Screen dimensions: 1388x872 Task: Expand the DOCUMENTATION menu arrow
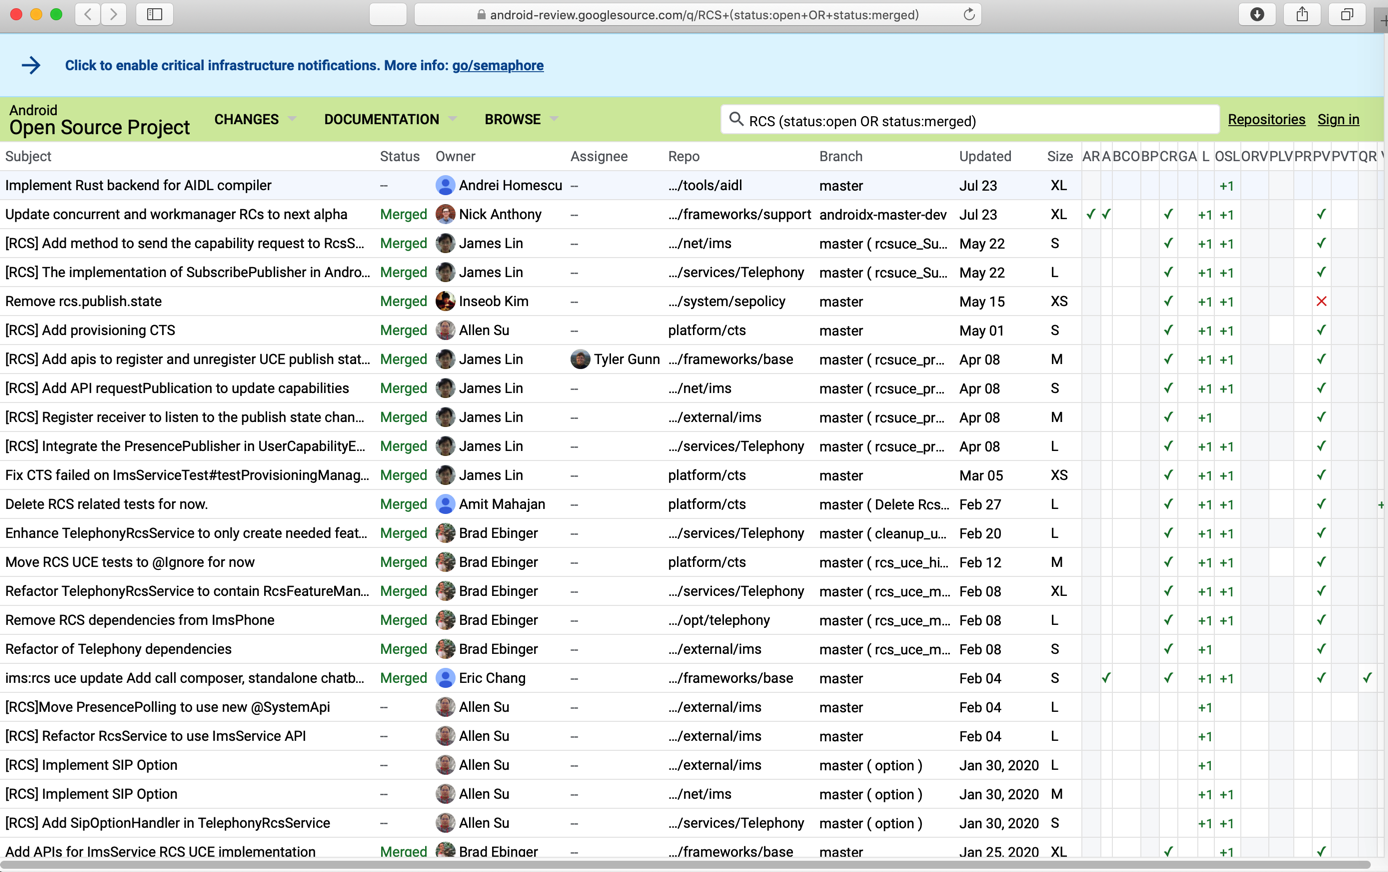click(452, 119)
